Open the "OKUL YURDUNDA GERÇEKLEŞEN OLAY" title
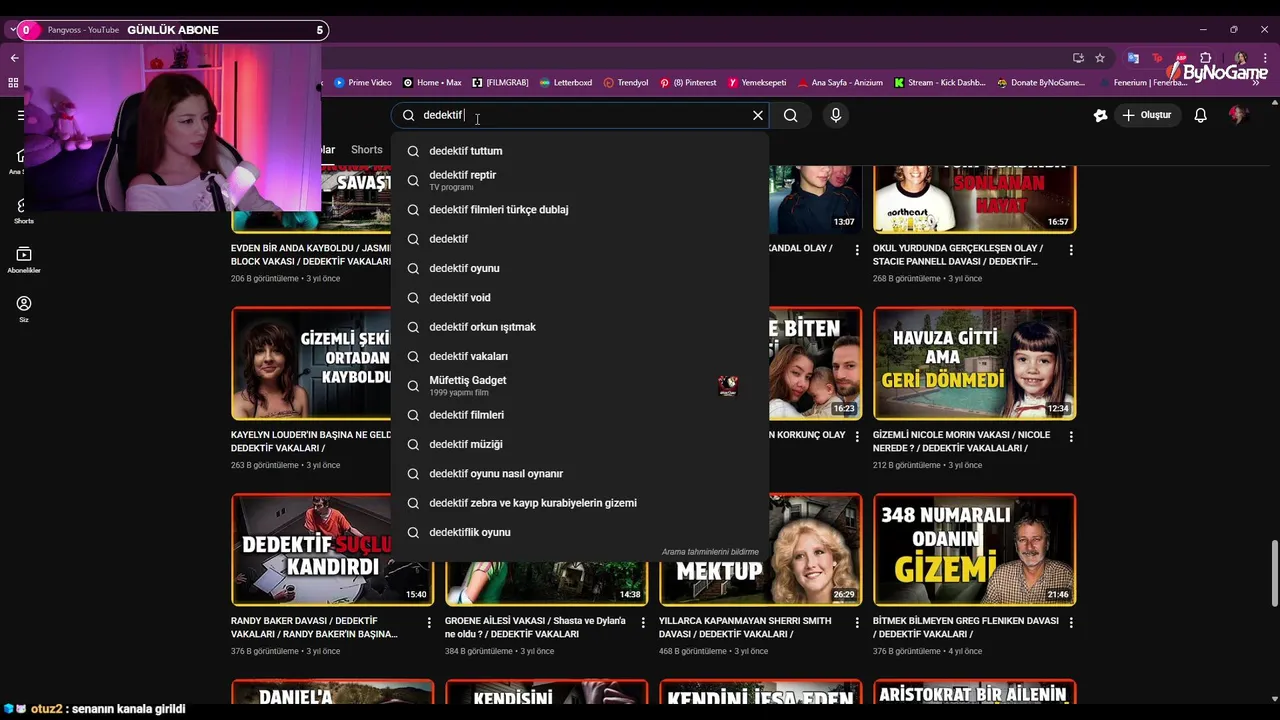The height and width of the screenshot is (720, 1280). pyautogui.click(x=958, y=254)
